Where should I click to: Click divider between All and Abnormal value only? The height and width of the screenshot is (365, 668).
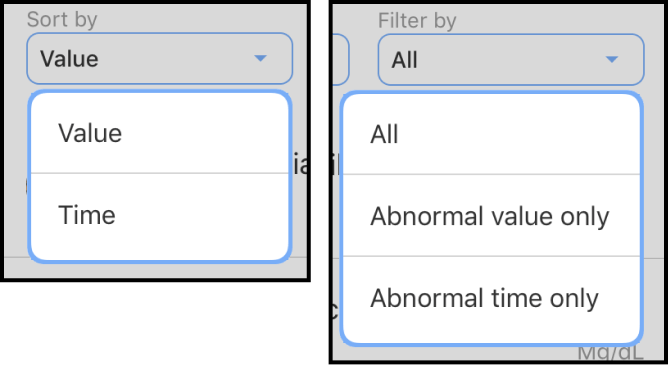[491, 174]
